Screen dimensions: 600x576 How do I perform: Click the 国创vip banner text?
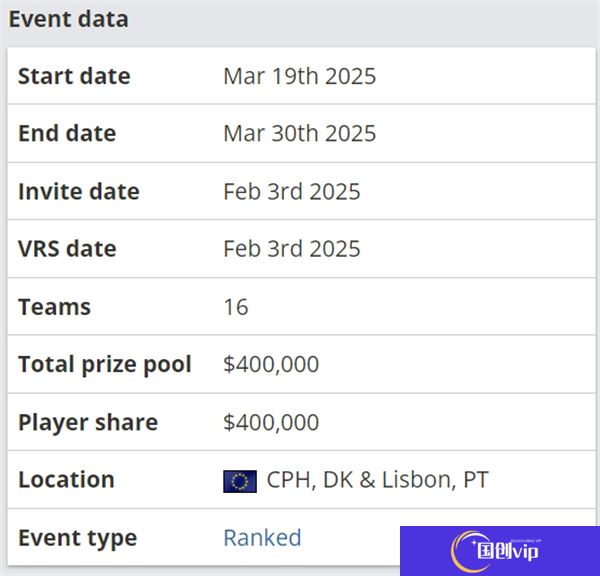point(508,552)
